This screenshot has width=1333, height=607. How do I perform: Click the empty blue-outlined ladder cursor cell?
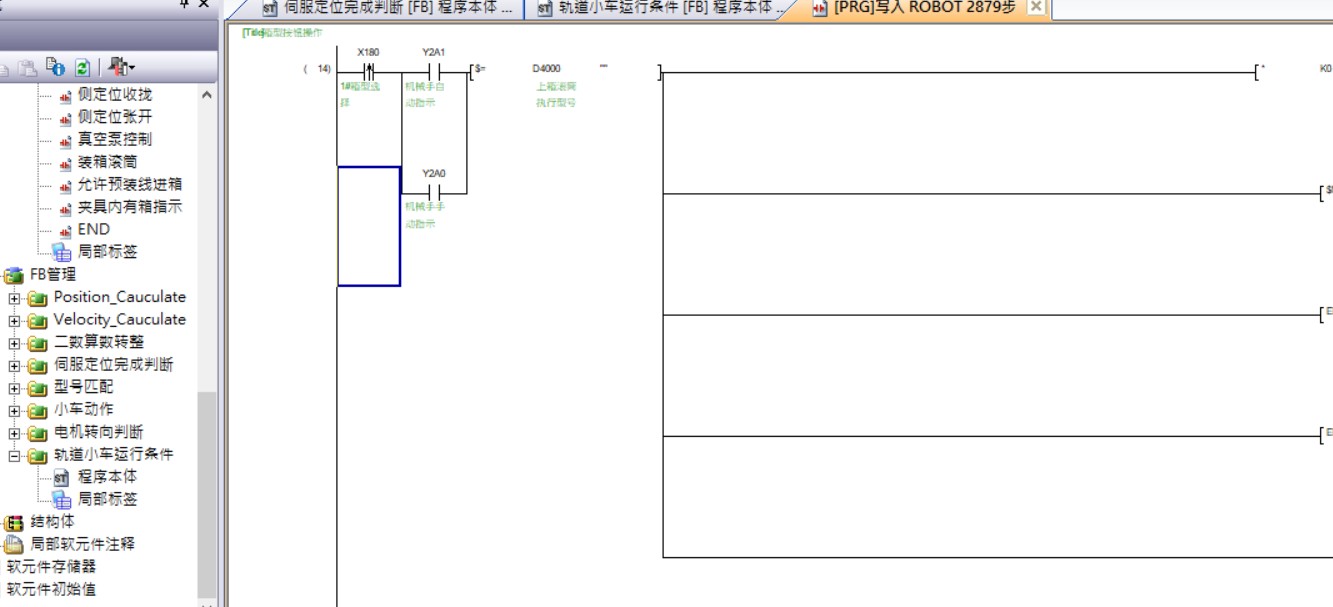click(x=369, y=226)
